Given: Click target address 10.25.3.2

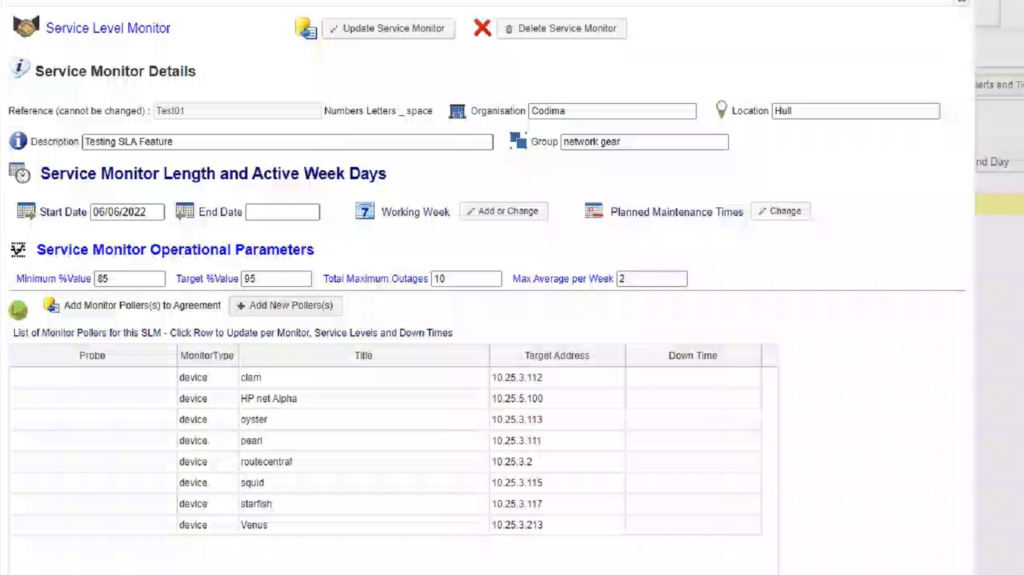Looking at the screenshot, I should (512, 462).
